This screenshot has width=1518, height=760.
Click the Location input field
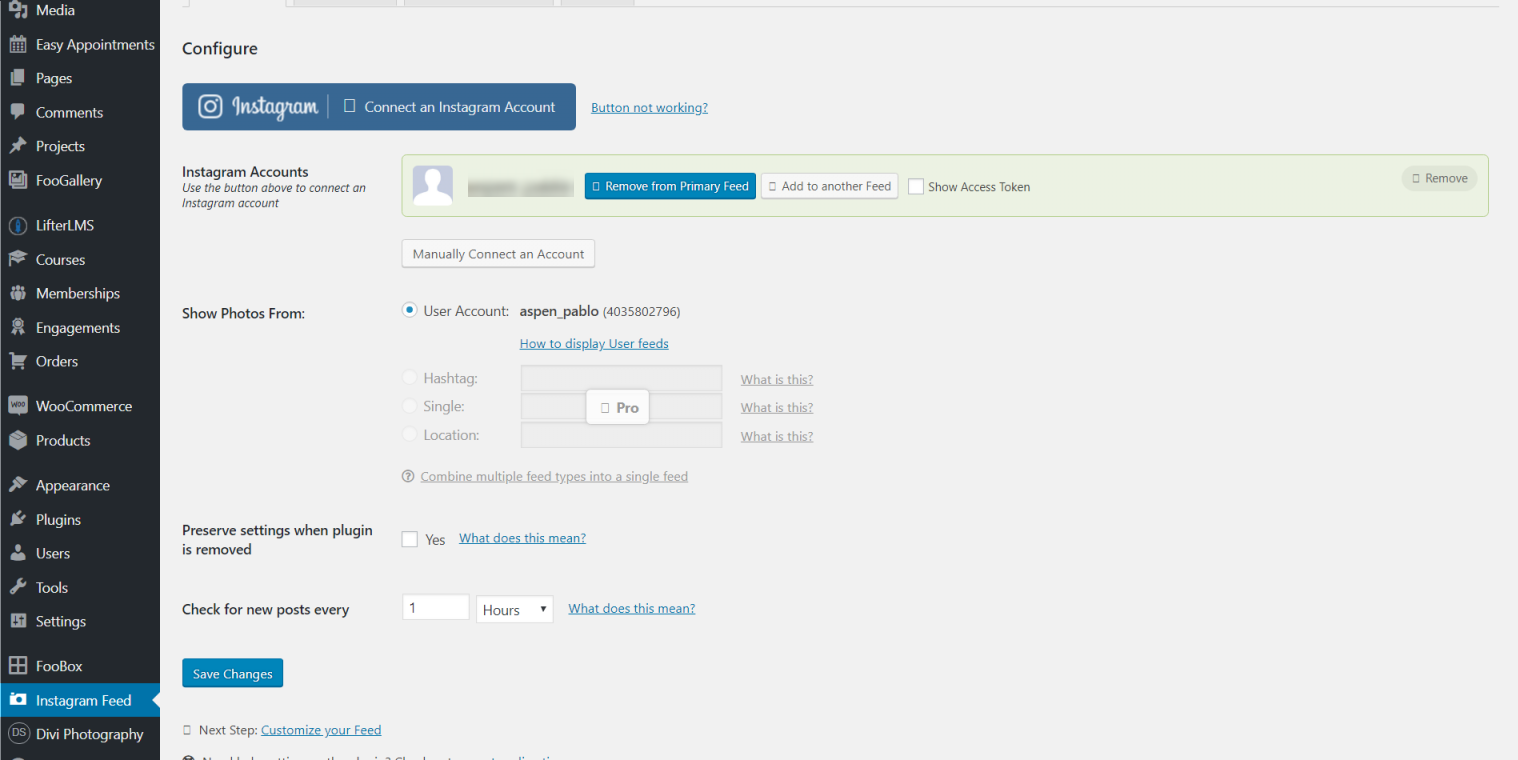pos(621,435)
